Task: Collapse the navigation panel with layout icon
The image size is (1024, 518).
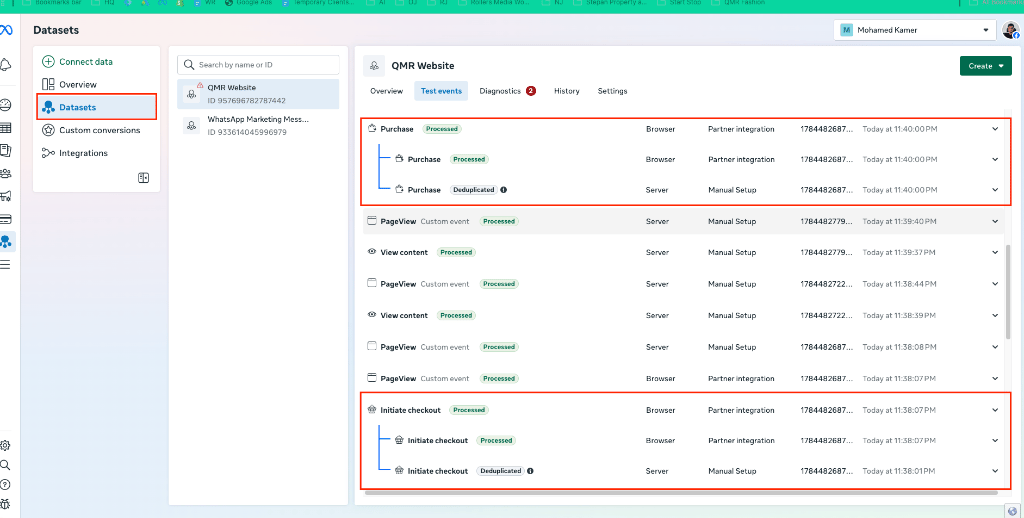Action: [144, 178]
